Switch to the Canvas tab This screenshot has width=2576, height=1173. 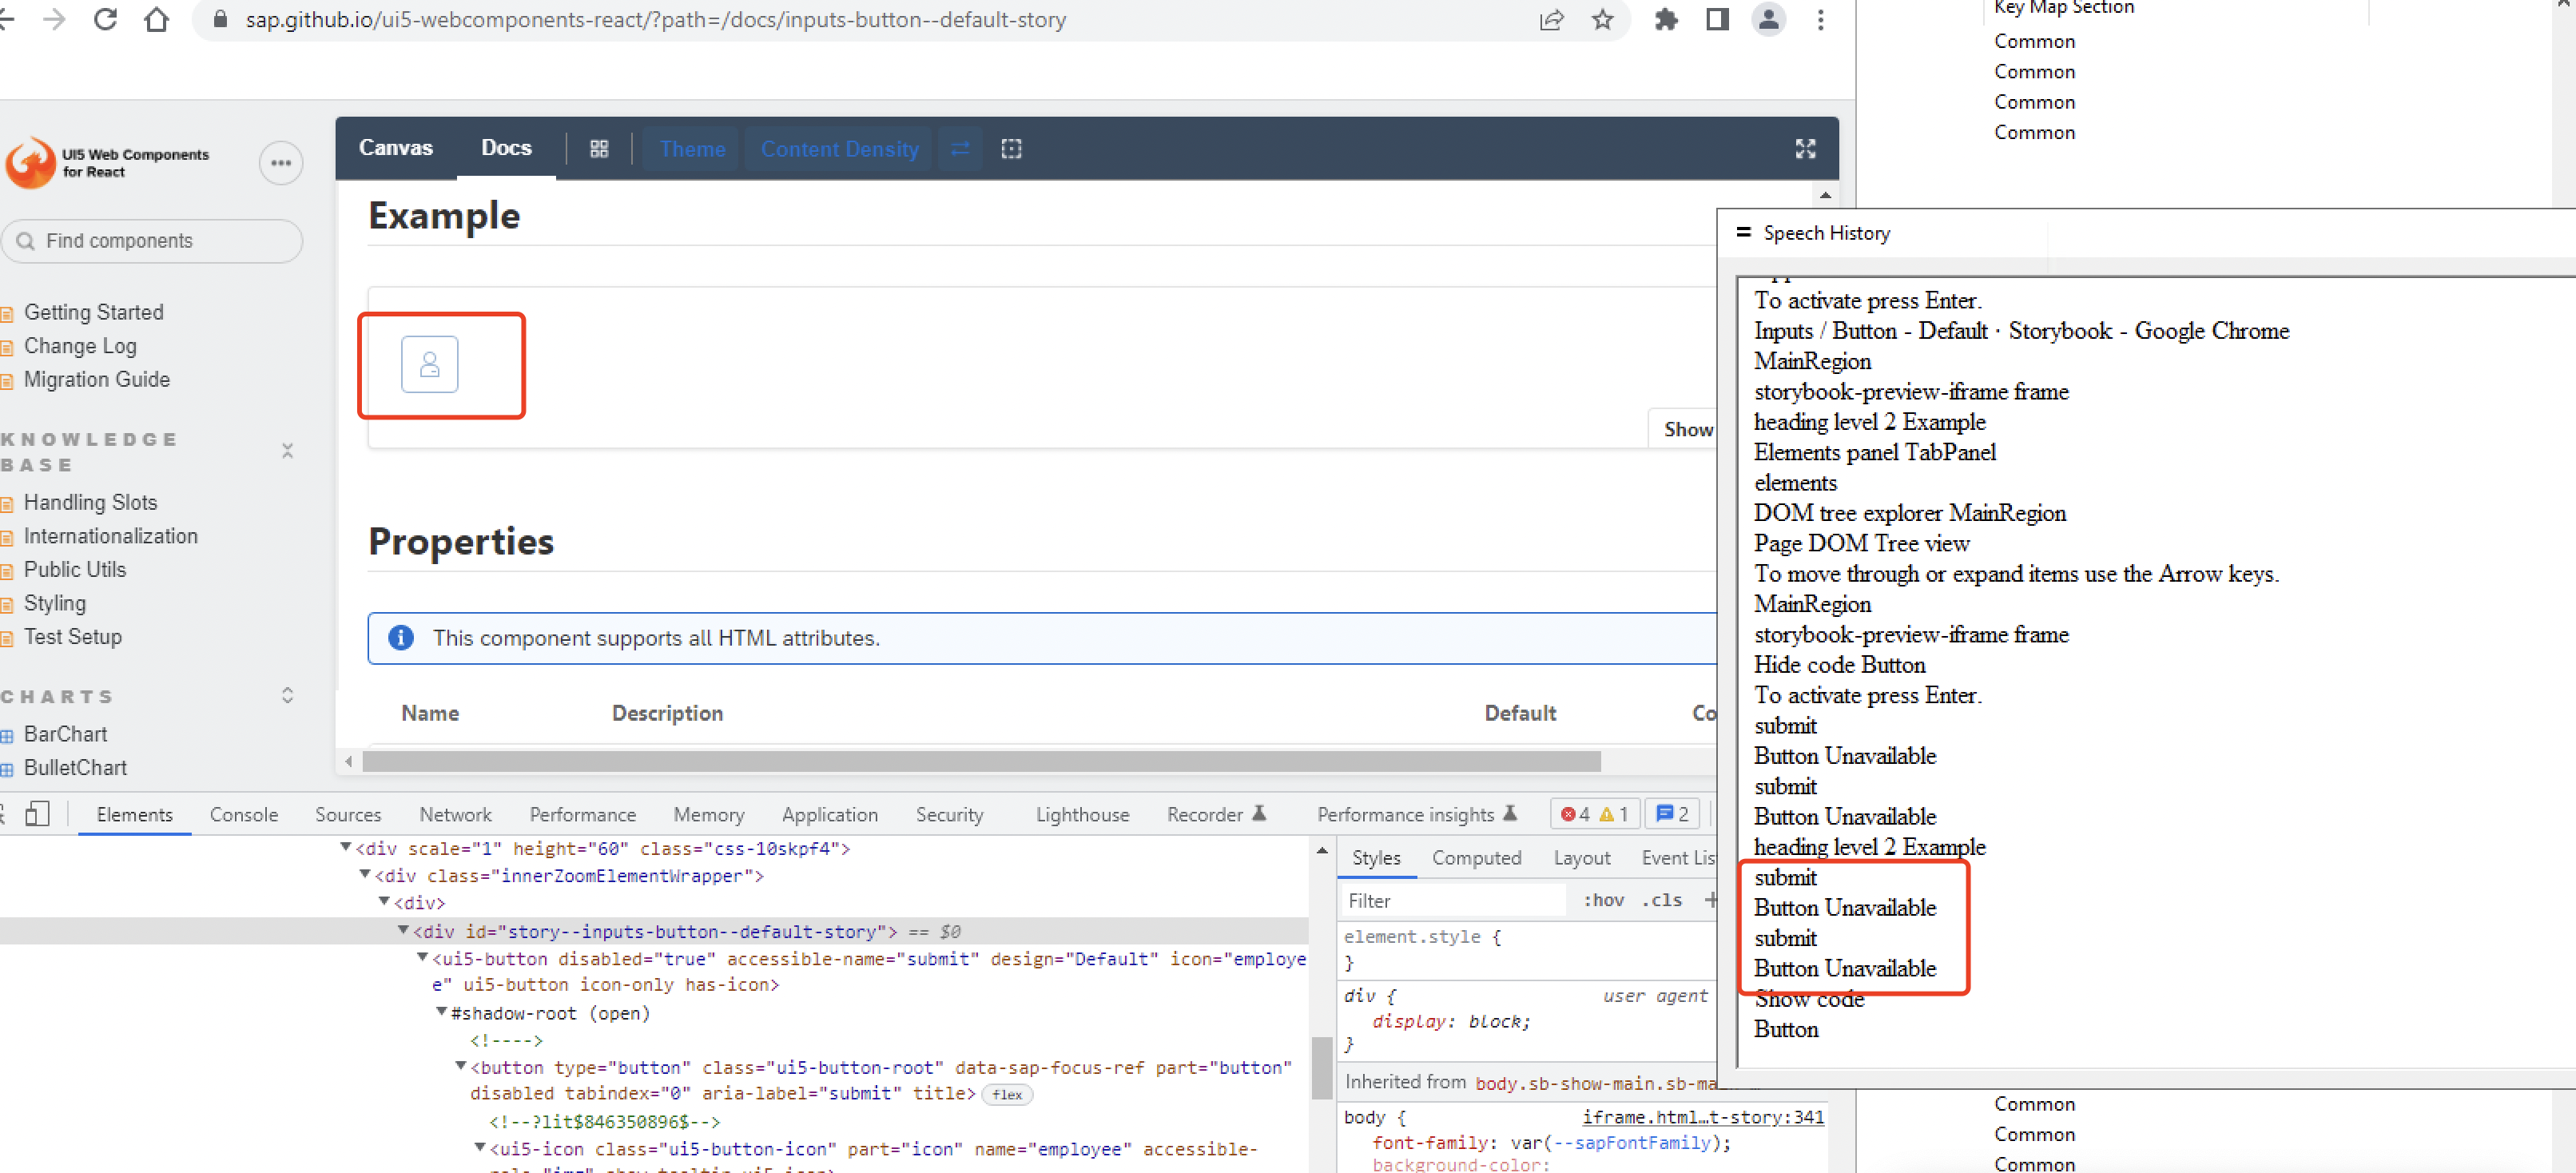click(x=396, y=147)
